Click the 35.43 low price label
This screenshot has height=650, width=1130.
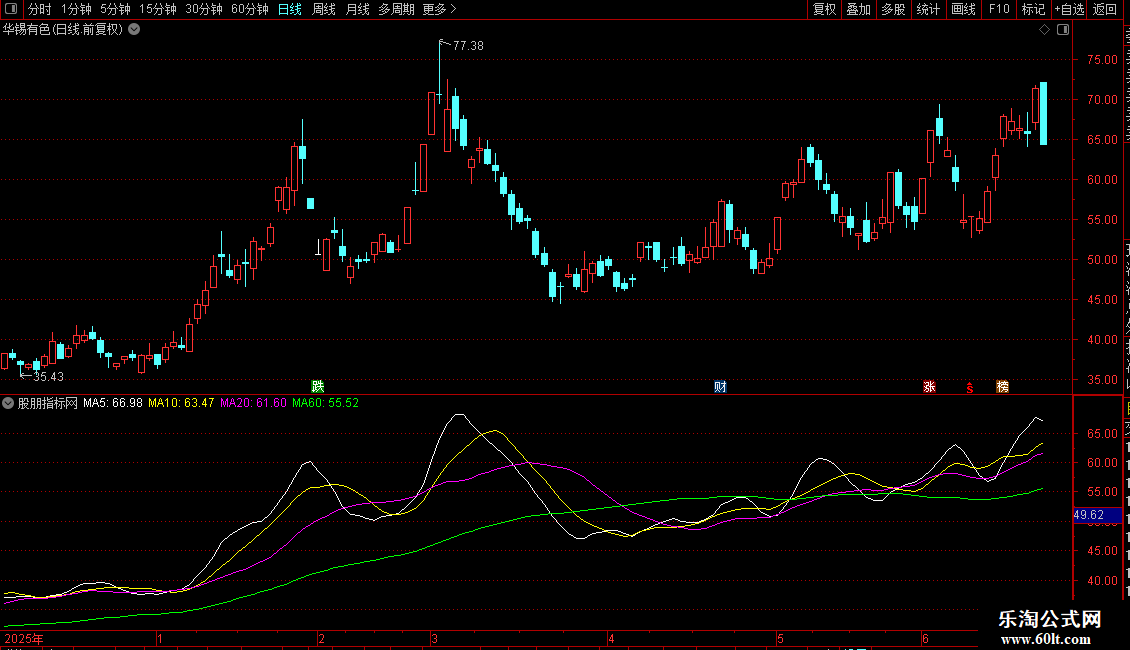coord(48,376)
